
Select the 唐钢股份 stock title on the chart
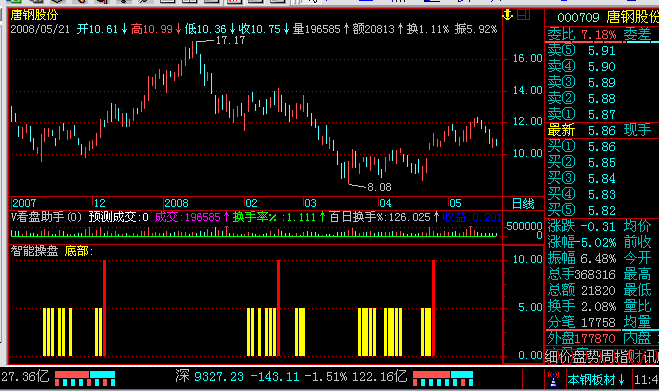point(34,16)
